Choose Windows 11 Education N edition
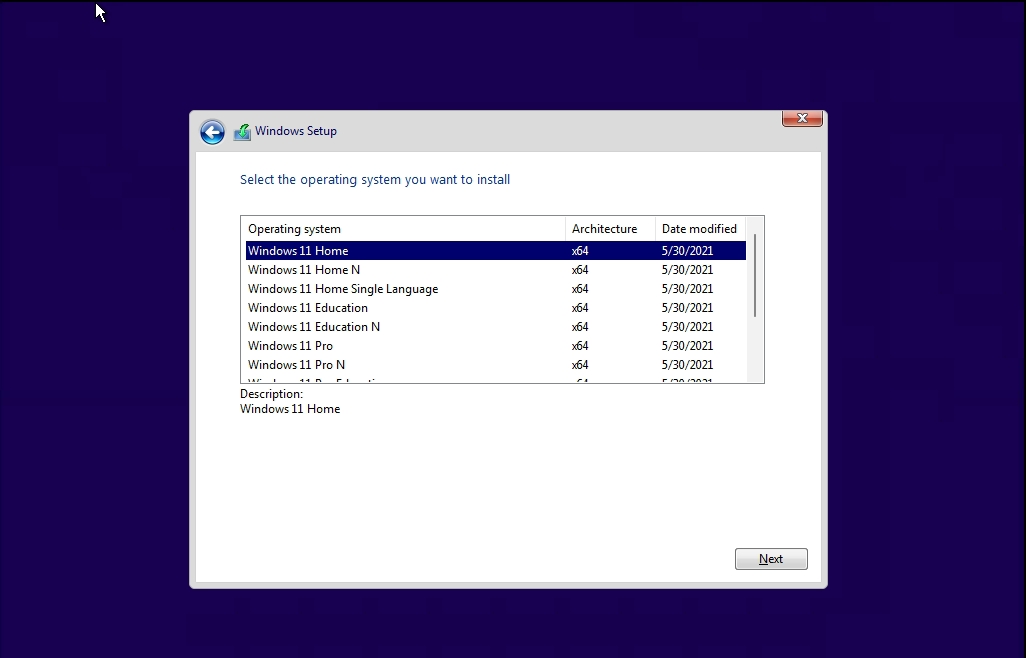1026x658 pixels. [350, 326]
